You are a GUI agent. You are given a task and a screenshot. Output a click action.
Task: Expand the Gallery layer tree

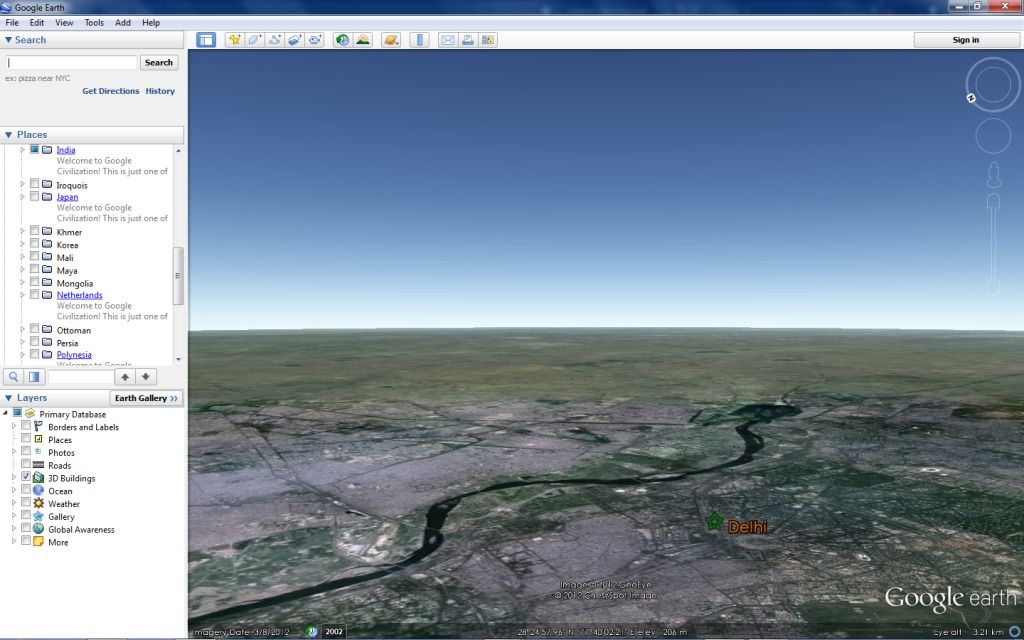coord(14,516)
